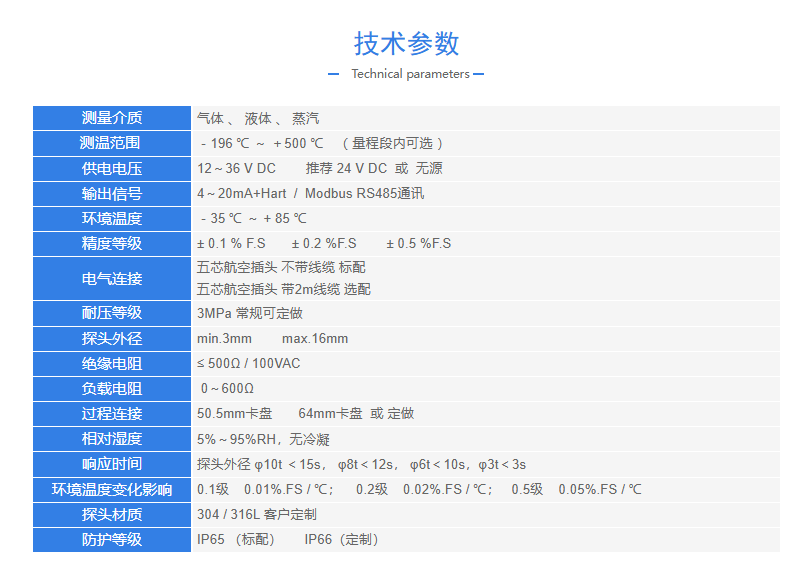
Task: Click the 输出信号 row label
Action: 112,193
